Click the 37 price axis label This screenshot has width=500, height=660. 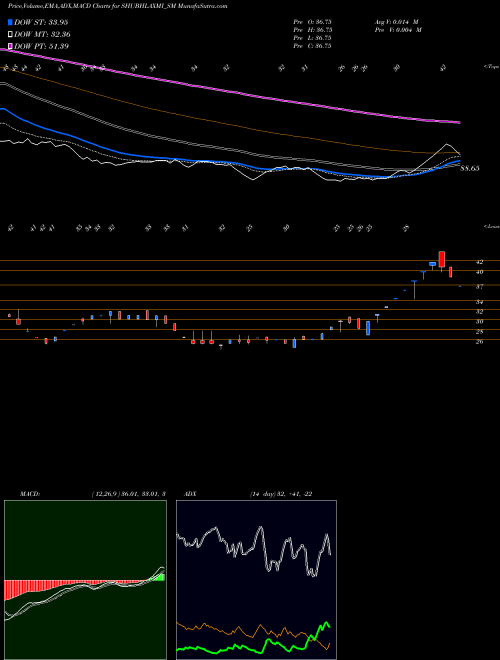479,287
